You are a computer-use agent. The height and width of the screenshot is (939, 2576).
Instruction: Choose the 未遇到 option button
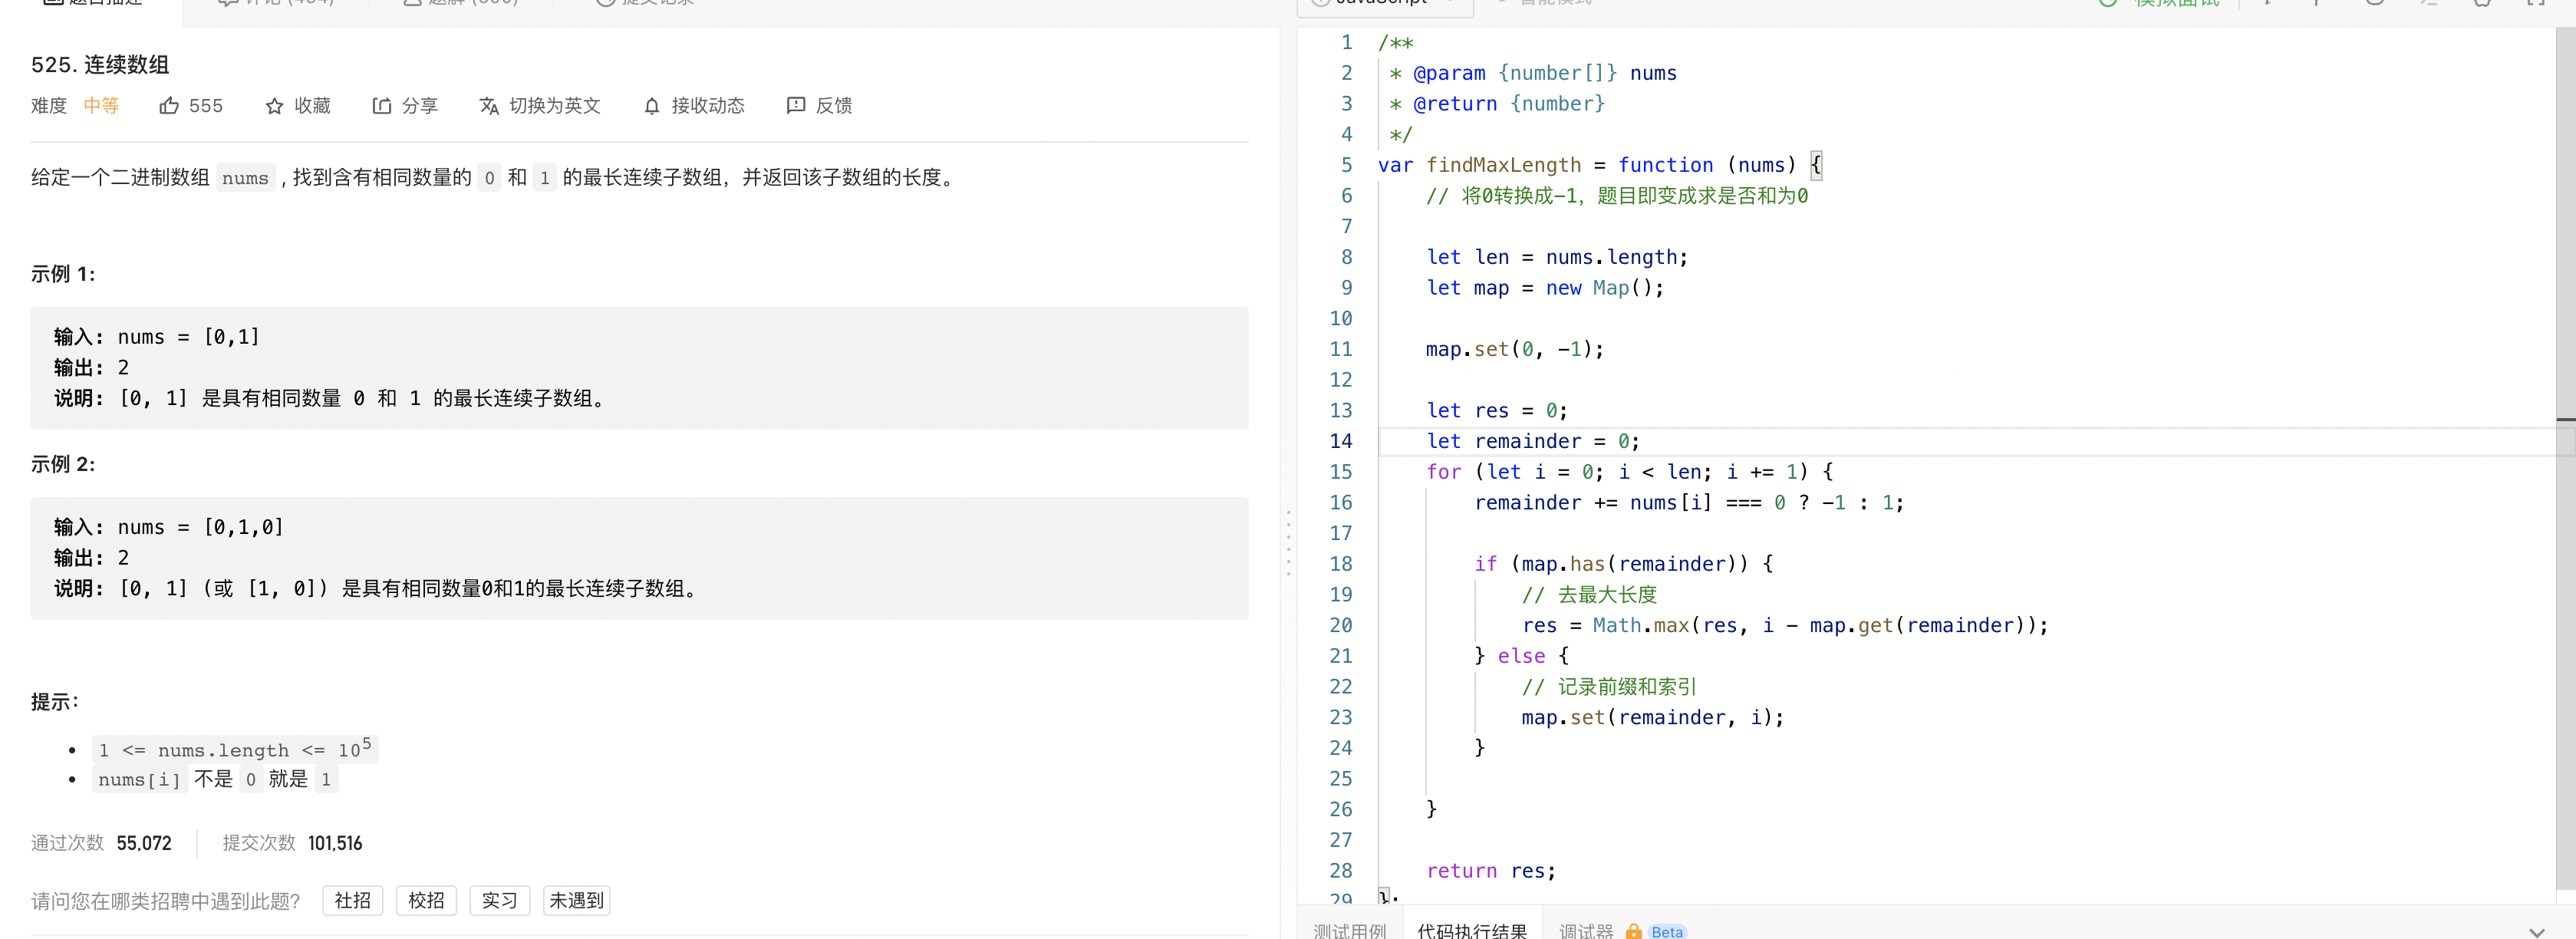coord(576,900)
